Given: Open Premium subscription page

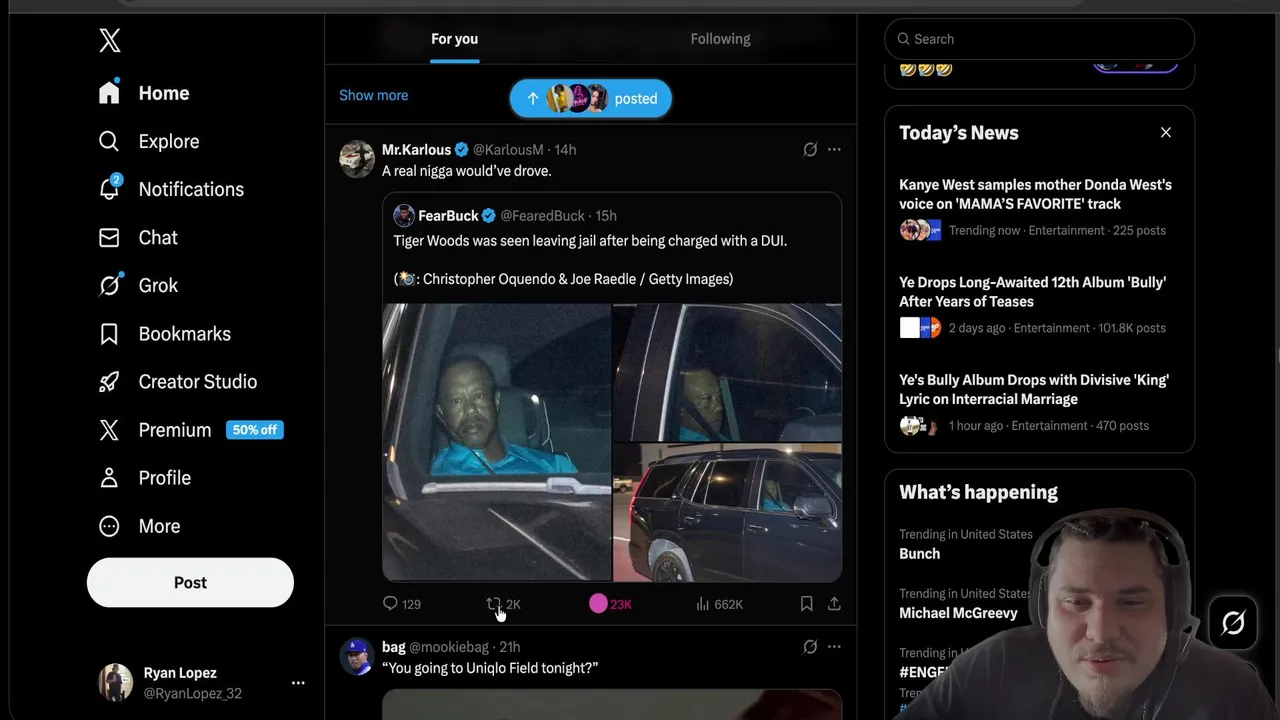Looking at the screenshot, I should 155,430.
